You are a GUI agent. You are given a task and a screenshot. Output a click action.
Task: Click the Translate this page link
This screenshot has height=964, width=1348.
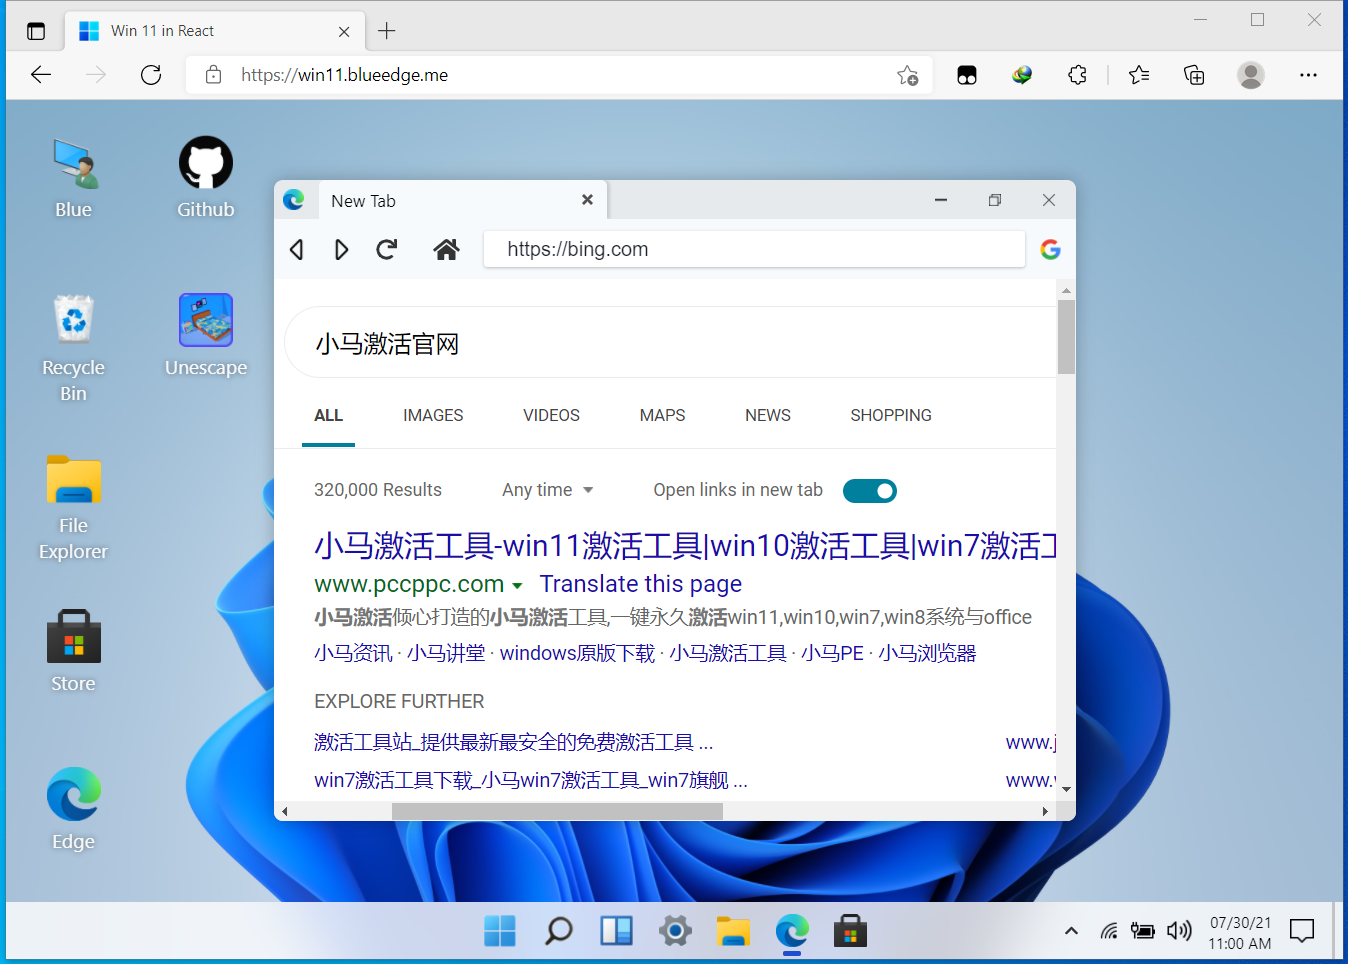click(641, 584)
